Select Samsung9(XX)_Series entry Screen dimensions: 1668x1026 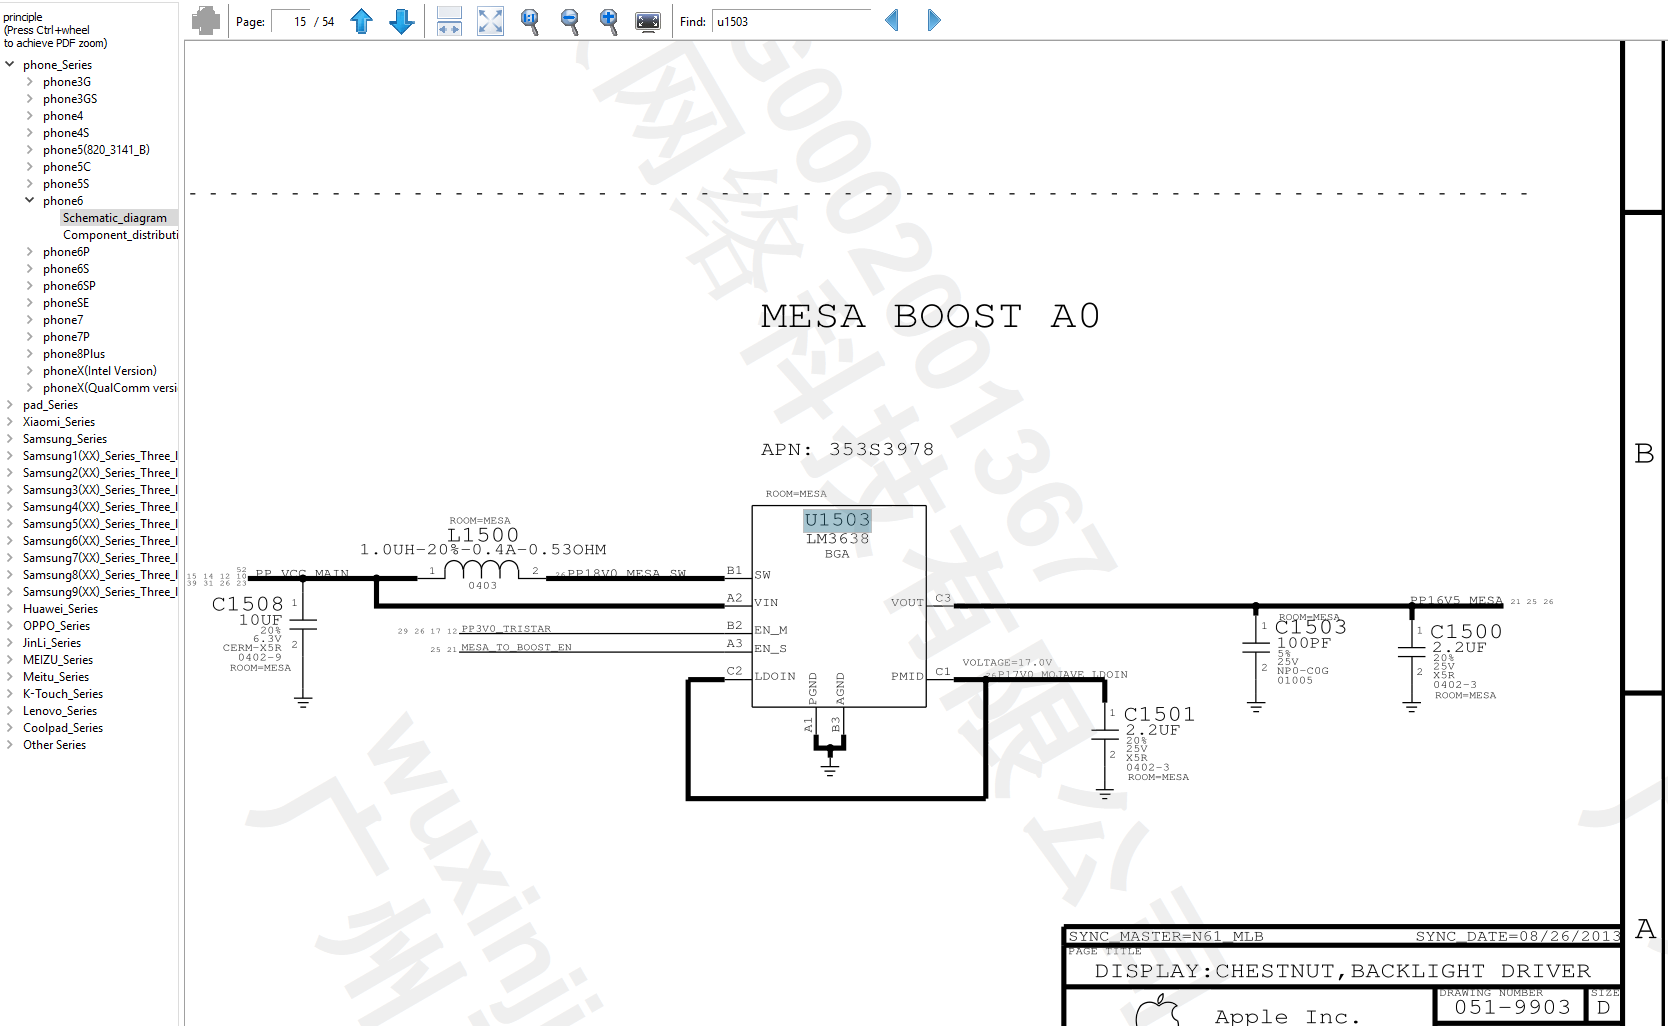(x=100, y=592)
